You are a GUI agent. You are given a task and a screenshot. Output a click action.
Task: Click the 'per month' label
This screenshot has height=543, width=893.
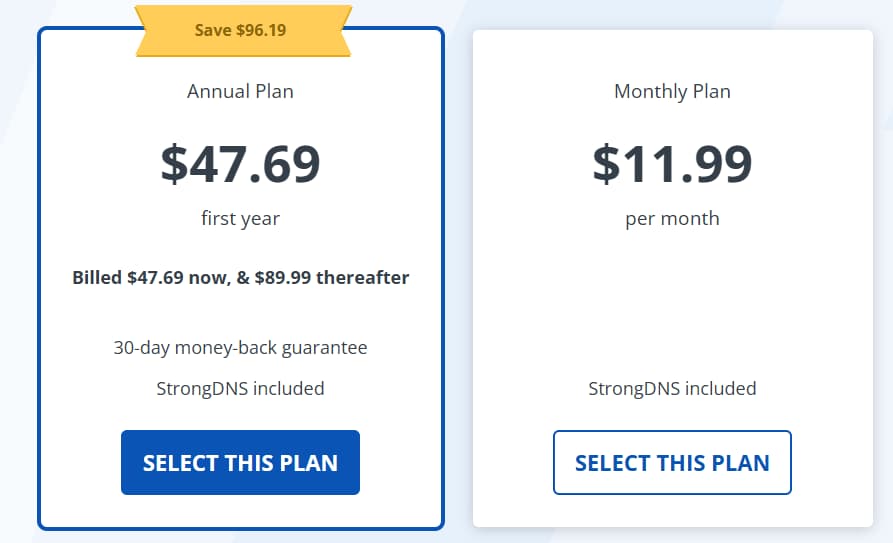click(x=672, y=218)
